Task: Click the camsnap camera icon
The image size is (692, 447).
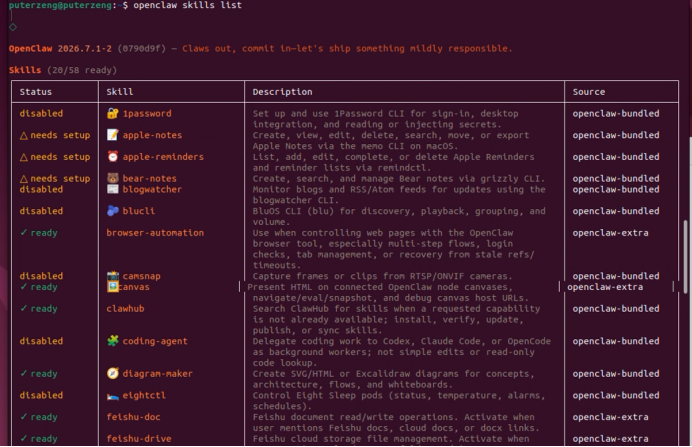Action: tap(113, 276)
